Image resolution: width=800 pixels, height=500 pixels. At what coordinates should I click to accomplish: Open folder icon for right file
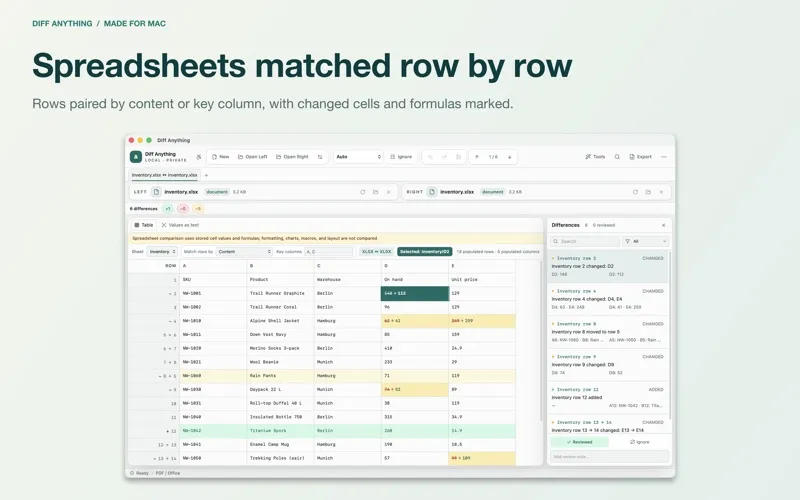[x=648, y=192]
